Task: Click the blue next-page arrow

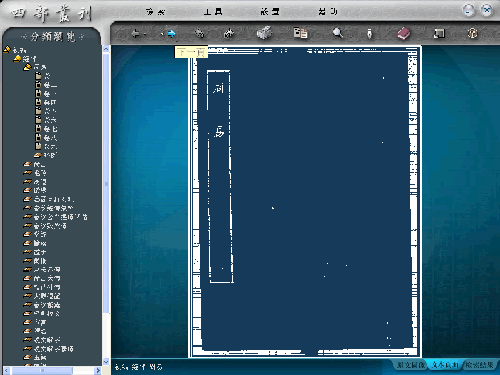Action: click(171, 33)
